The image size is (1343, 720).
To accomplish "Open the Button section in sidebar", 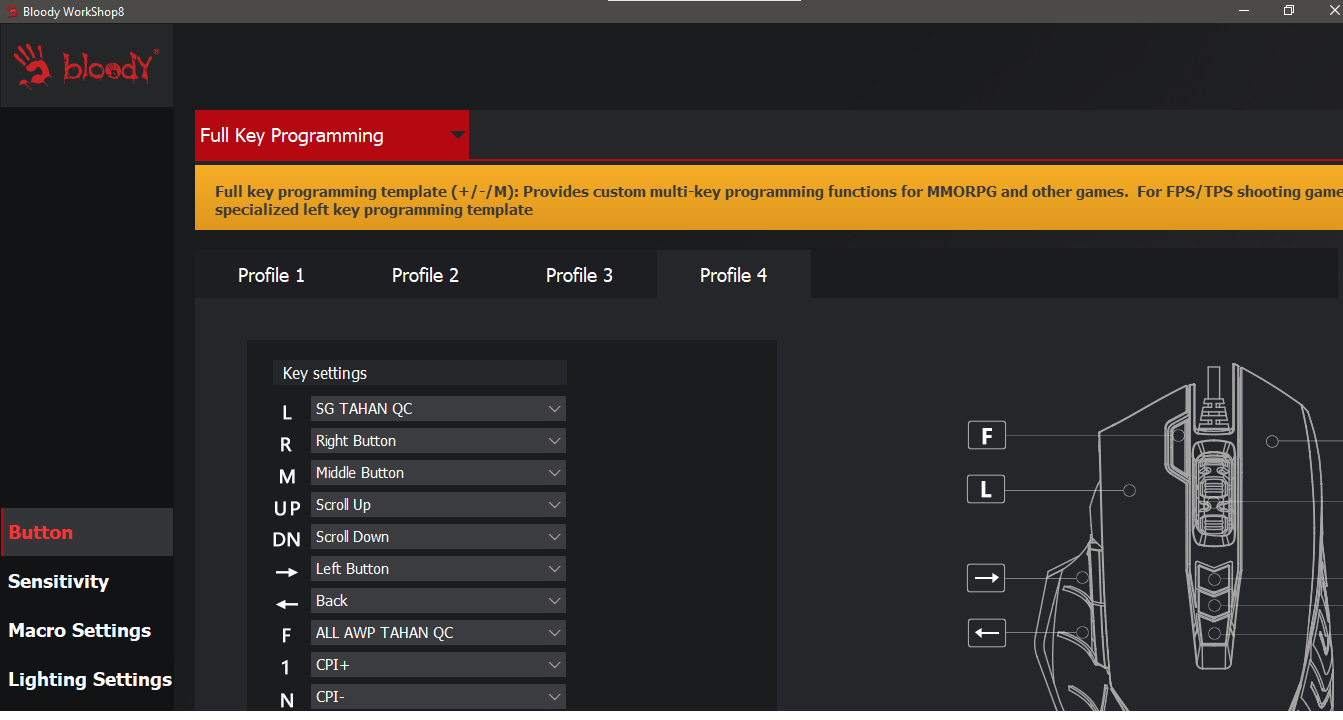I will pos(86,532).
